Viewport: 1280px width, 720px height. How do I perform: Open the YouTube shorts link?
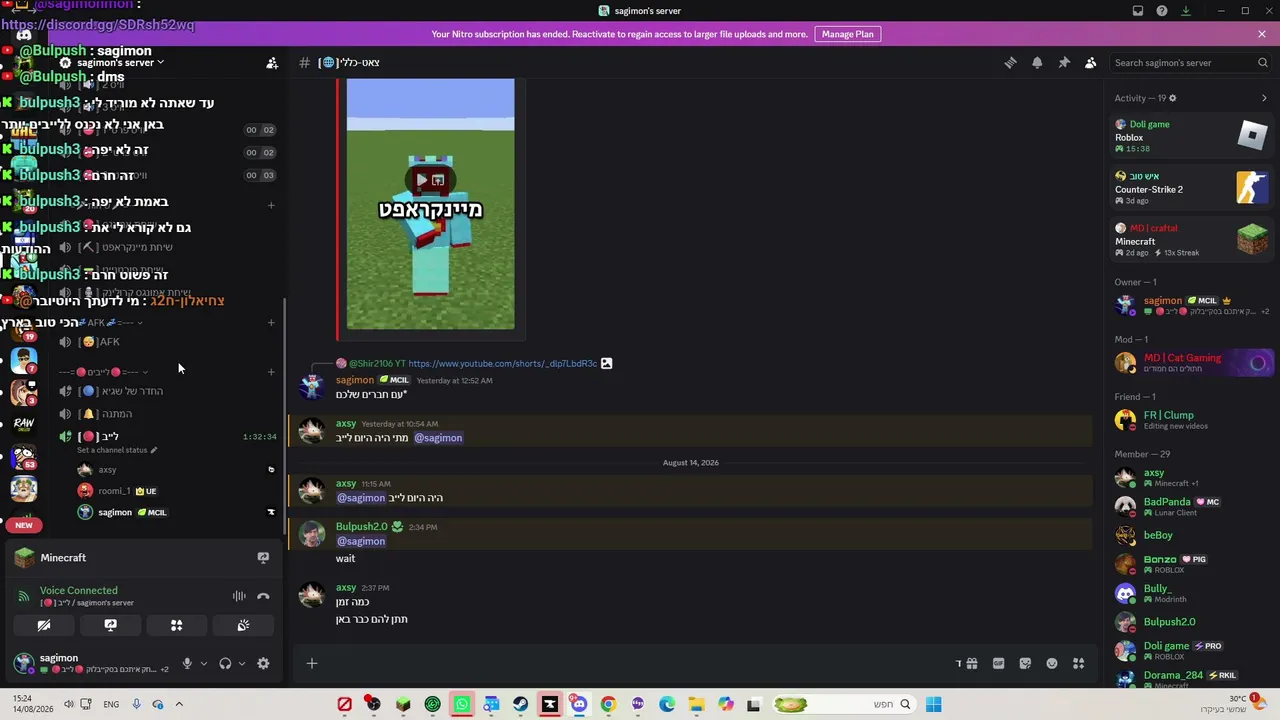pyautogui.click(x=502, y=363)
